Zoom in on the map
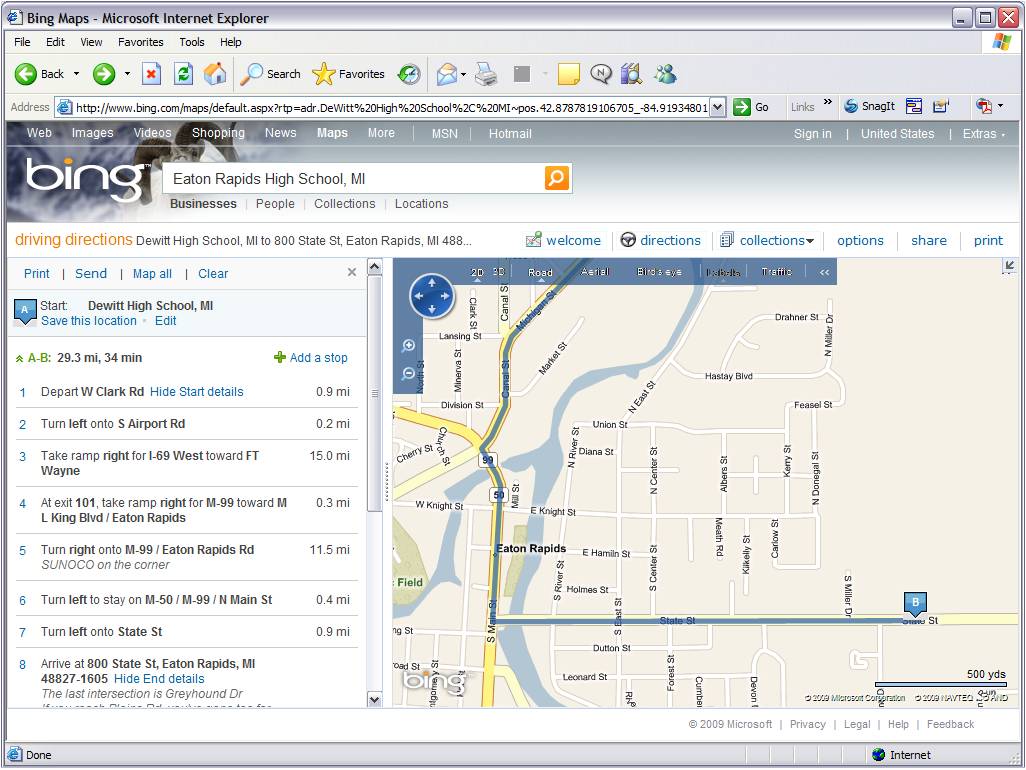This screenshot has width=1026, height=770. coord(408,345)
